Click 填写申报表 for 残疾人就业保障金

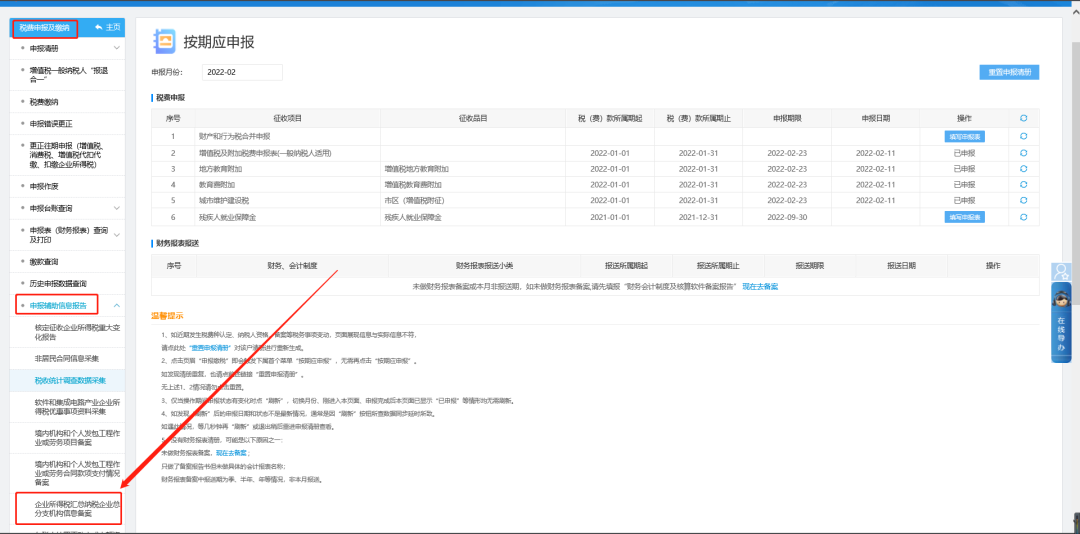pyautogui.click(x=964, y=217)
